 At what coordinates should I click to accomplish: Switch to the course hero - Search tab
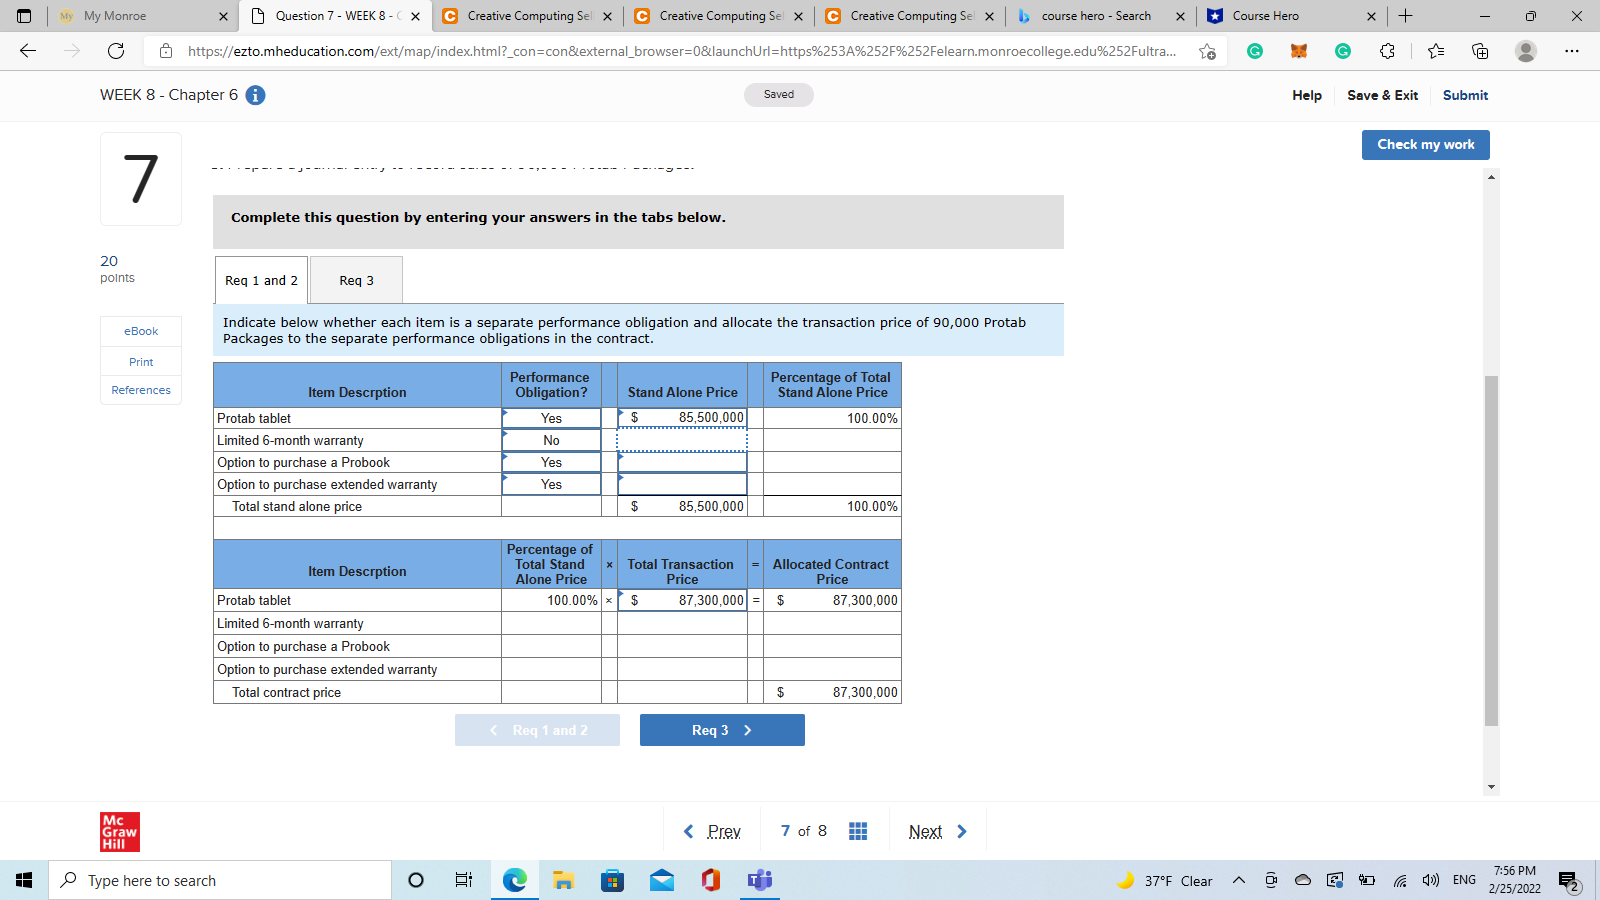click(1100, 16)
